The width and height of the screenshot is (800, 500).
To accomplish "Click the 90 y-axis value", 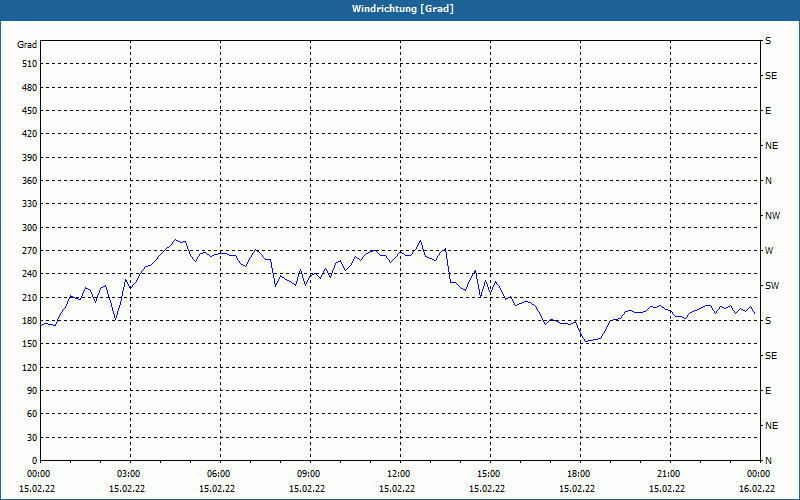I will click(32, 391).
